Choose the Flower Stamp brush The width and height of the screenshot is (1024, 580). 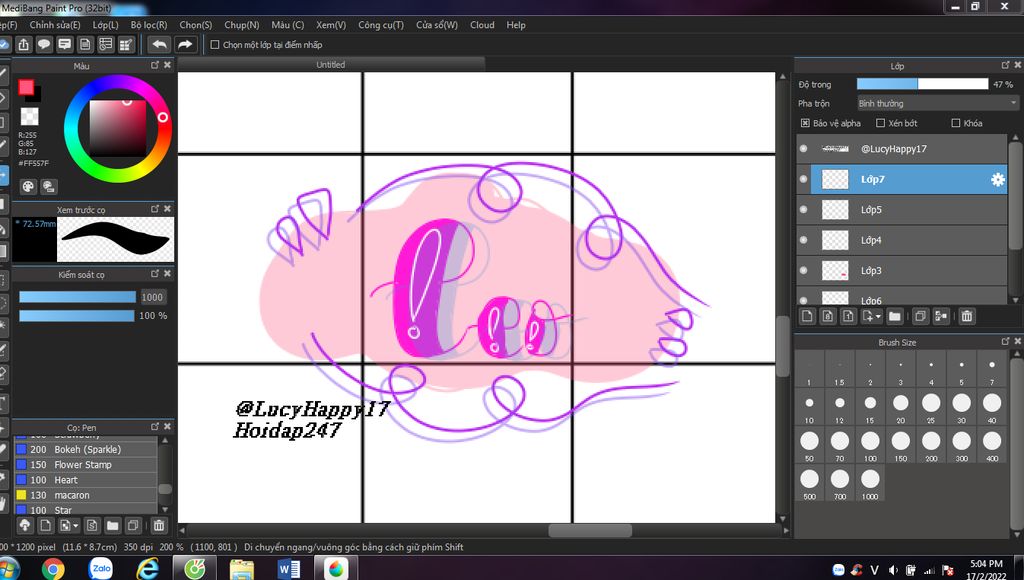86,464
